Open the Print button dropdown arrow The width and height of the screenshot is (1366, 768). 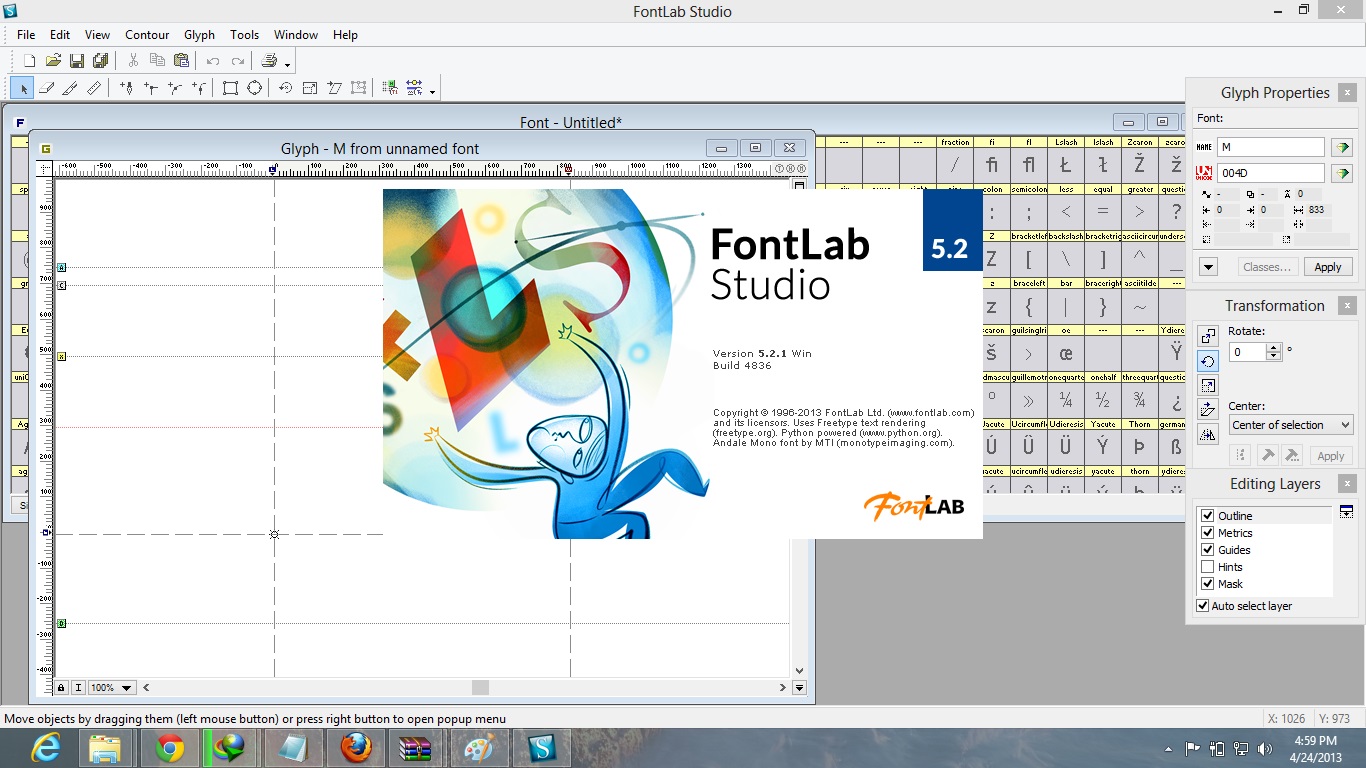point(288,64)
